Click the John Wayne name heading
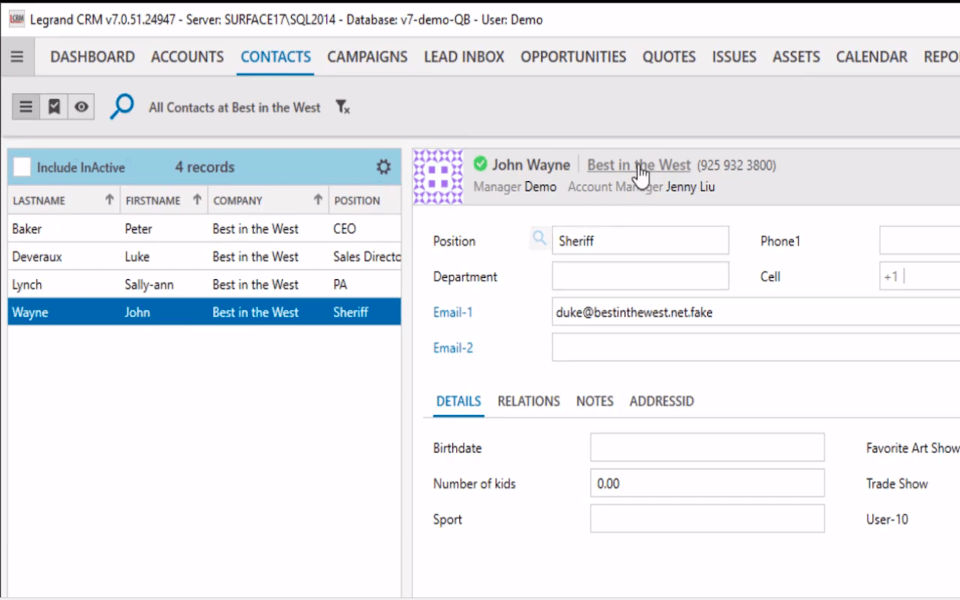 click(531, 165)
